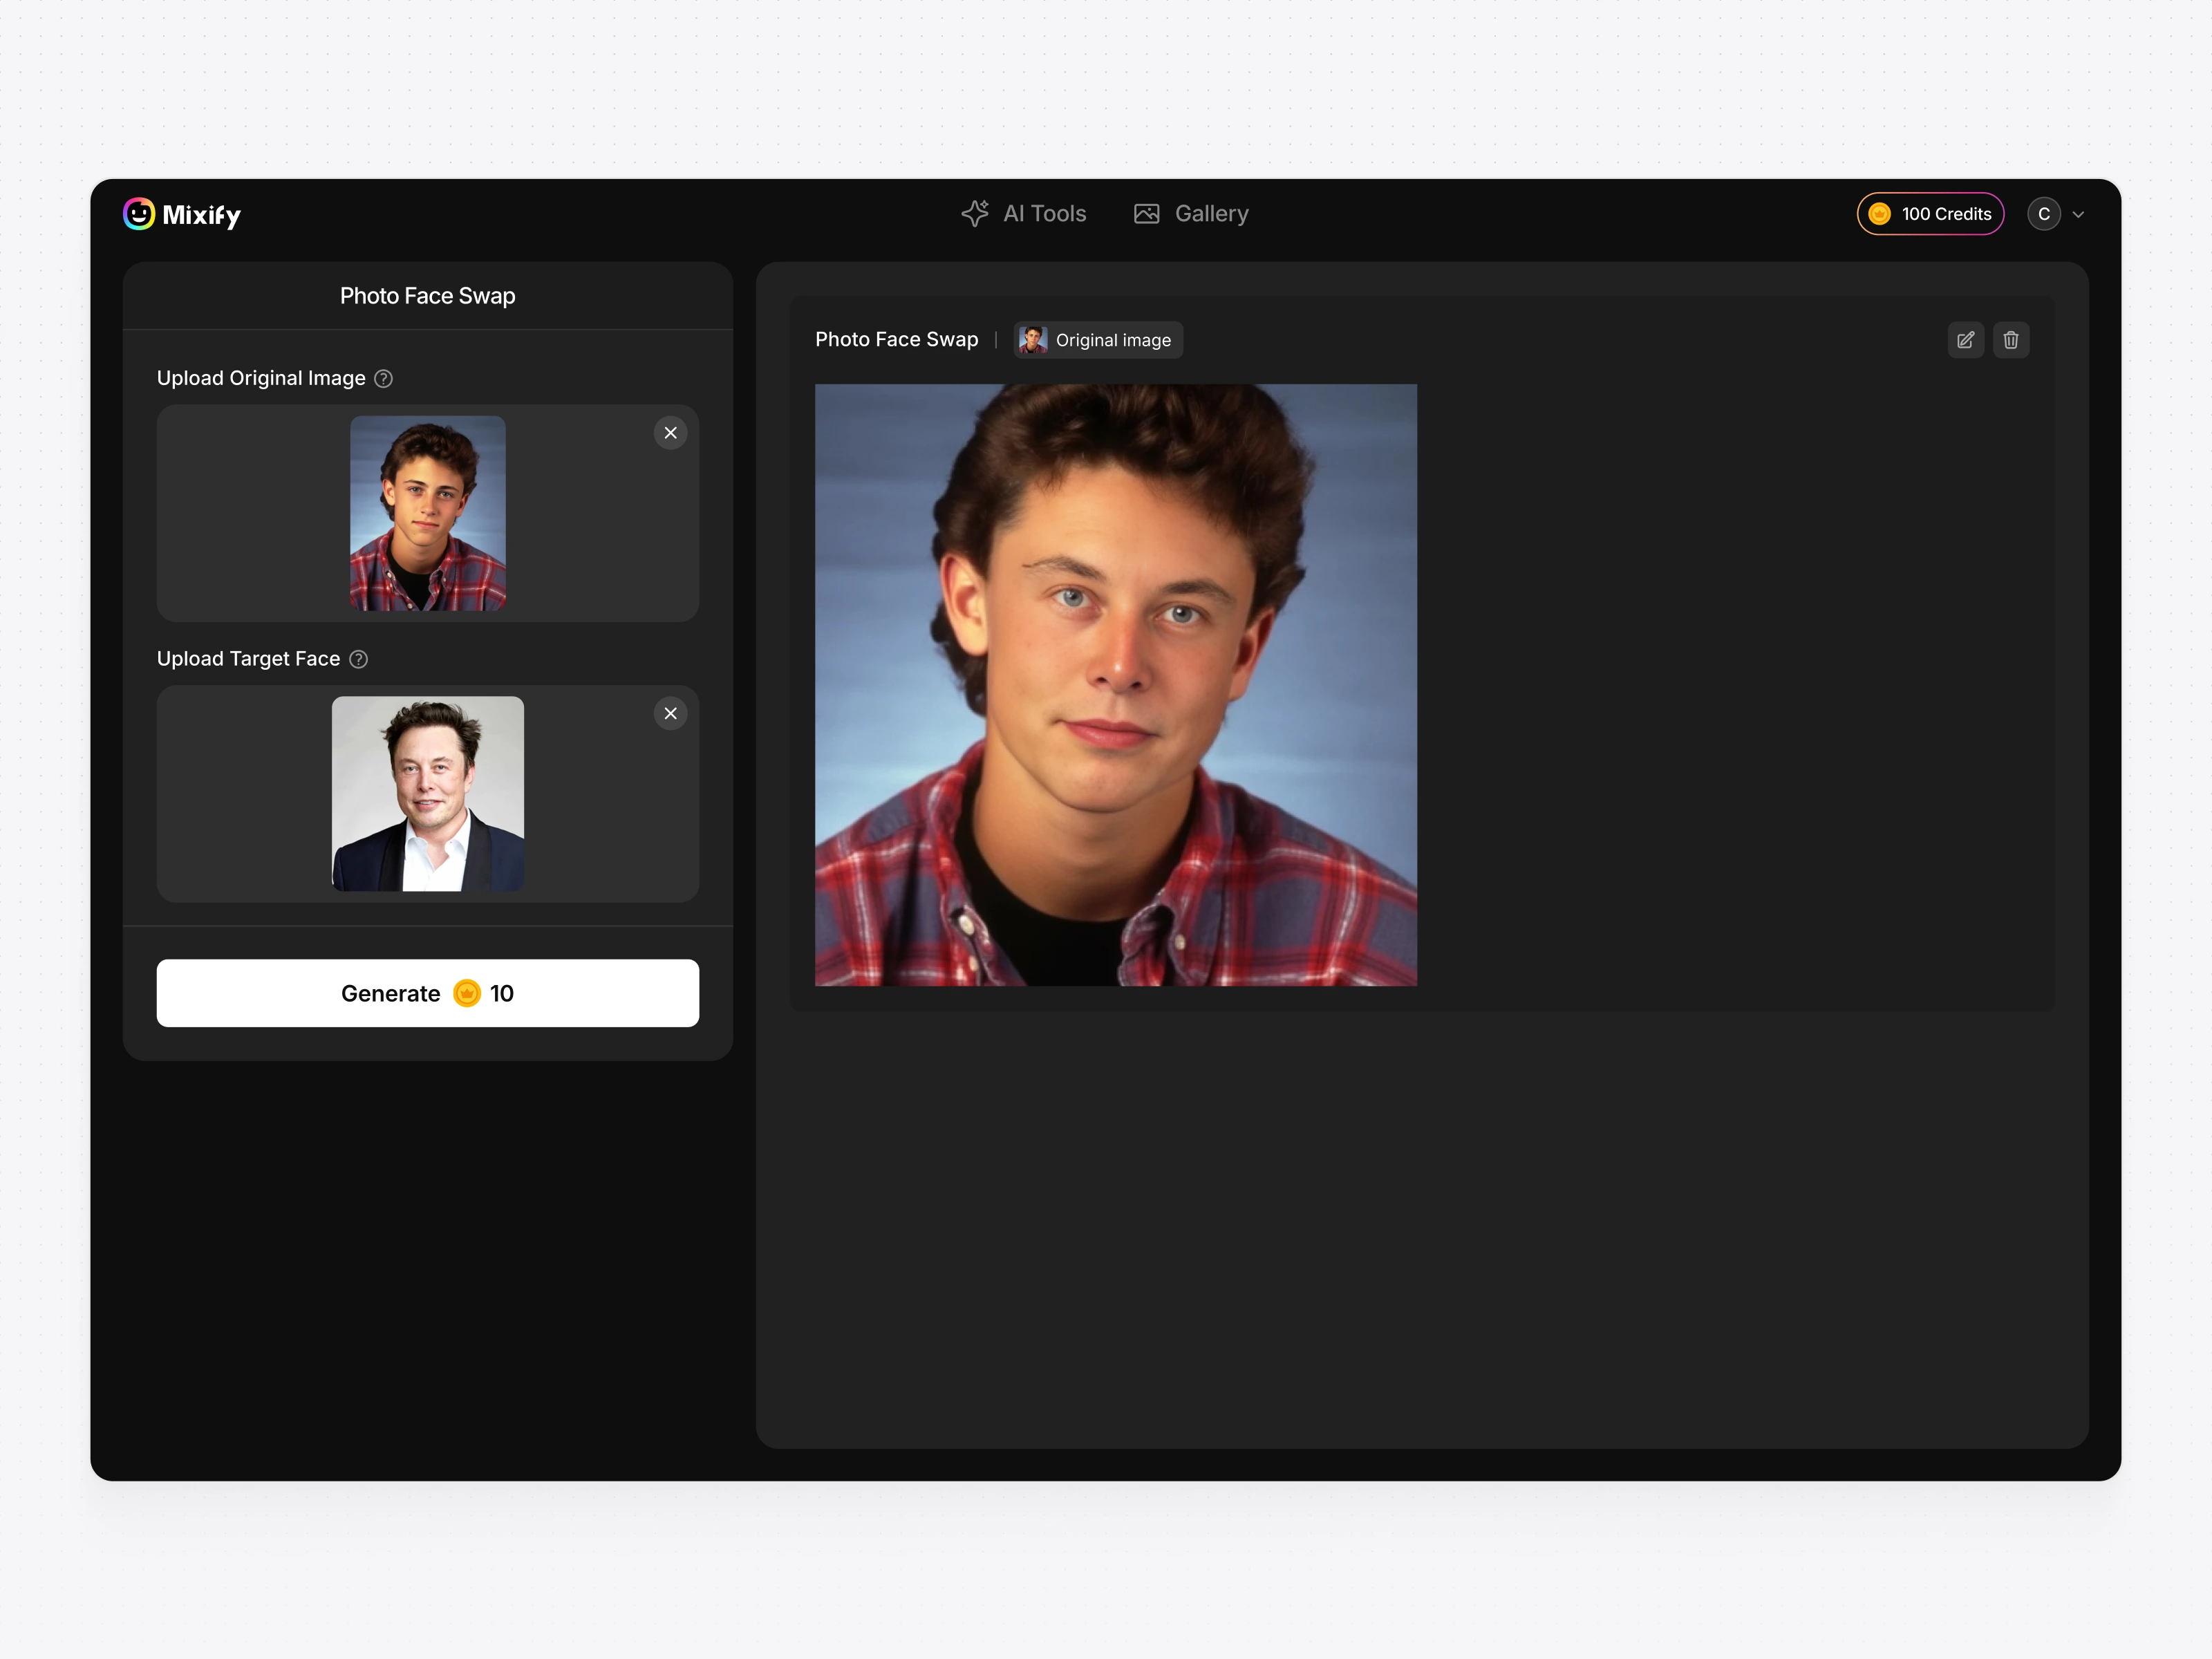Open the generated face swap result image
The width and height of the screenshot is (2212, 1659).
(1115, 685)
